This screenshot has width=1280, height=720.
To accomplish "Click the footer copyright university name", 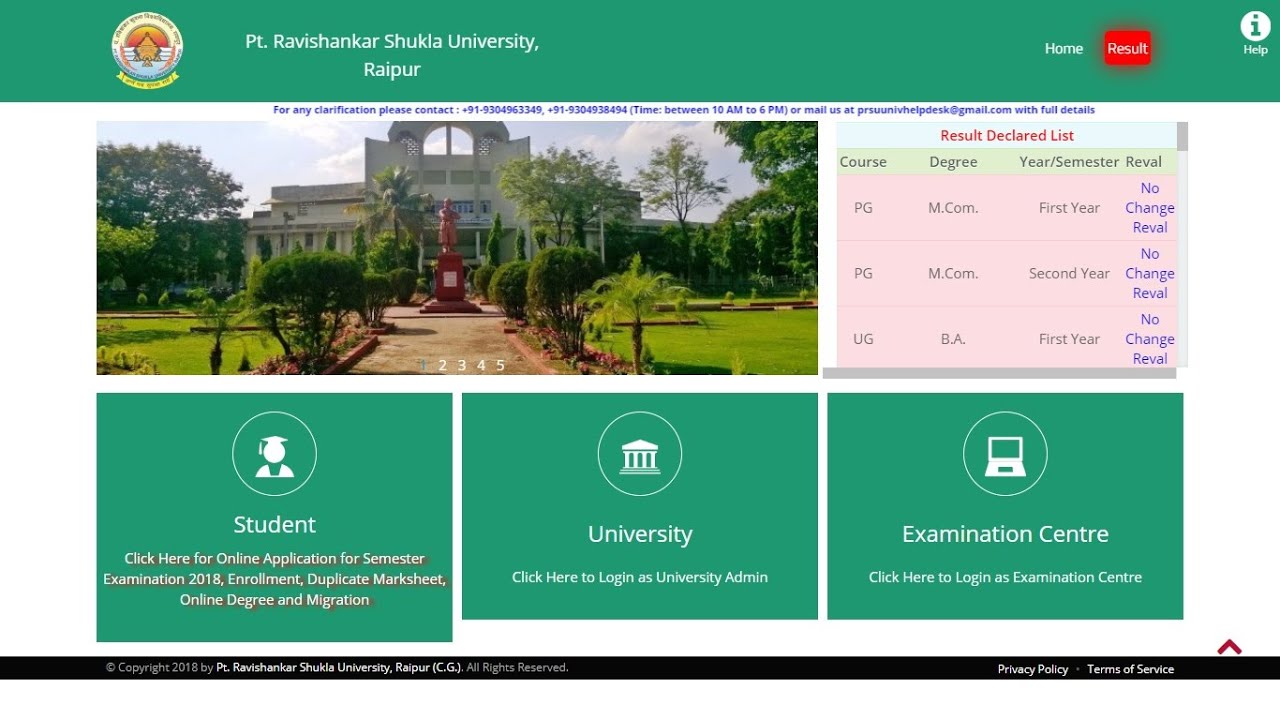I will click(339, 667).
